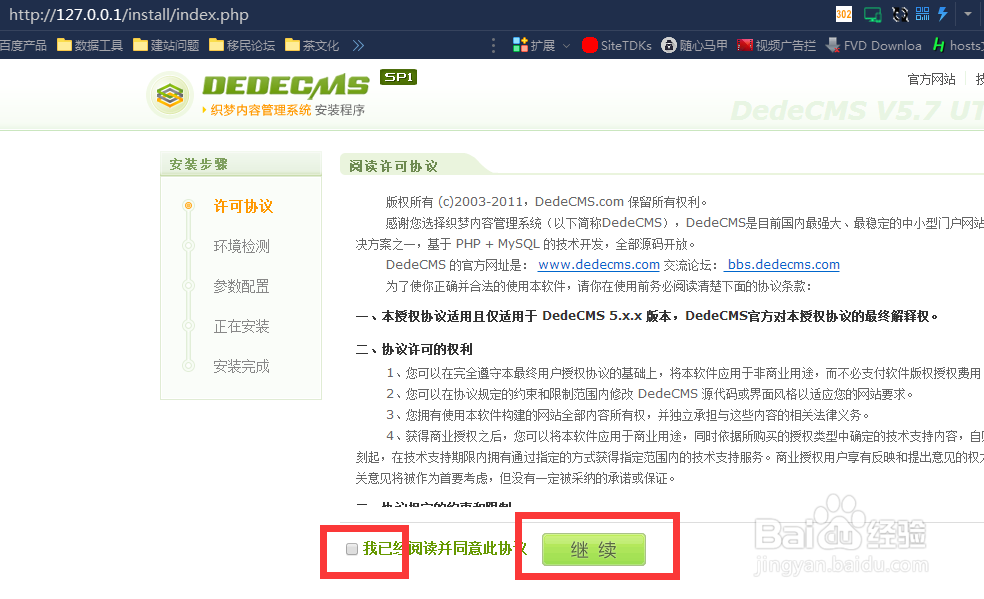Check the 我已经阅读并同意此协议 agreement checkbox
Screen dimensions: 984x599
tap(351, 549)
